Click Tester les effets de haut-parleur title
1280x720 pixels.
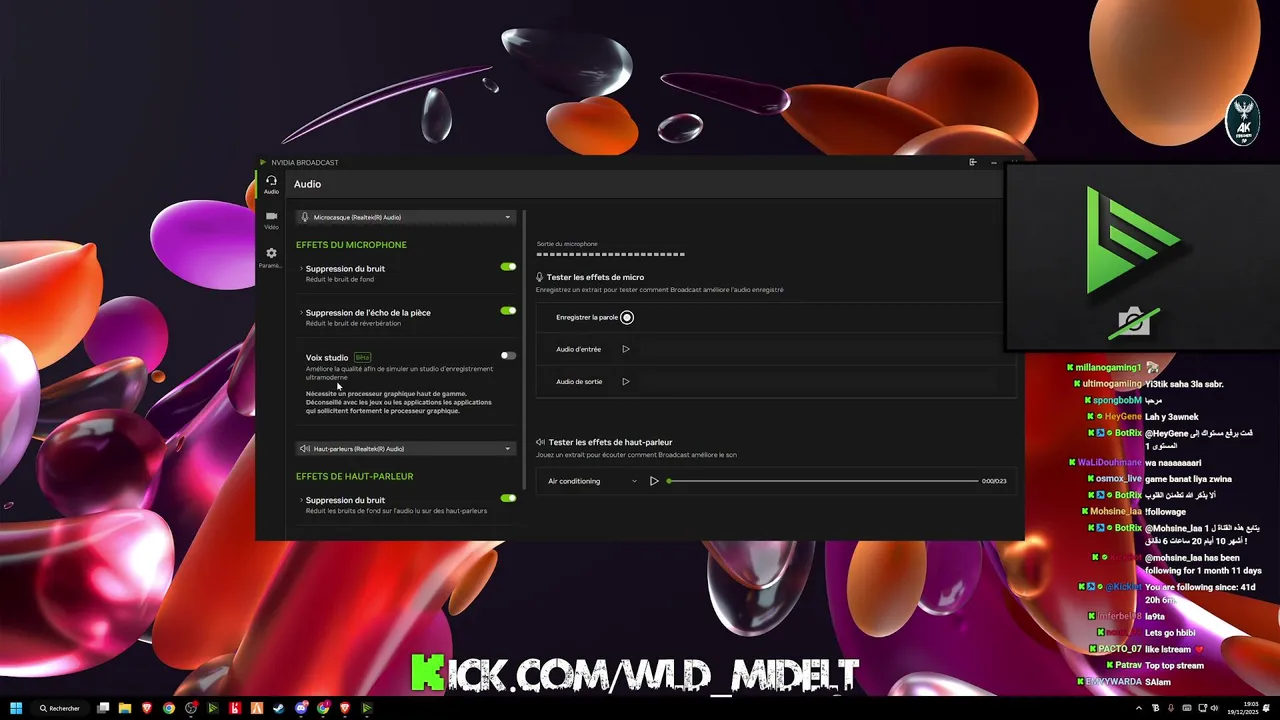610,442
